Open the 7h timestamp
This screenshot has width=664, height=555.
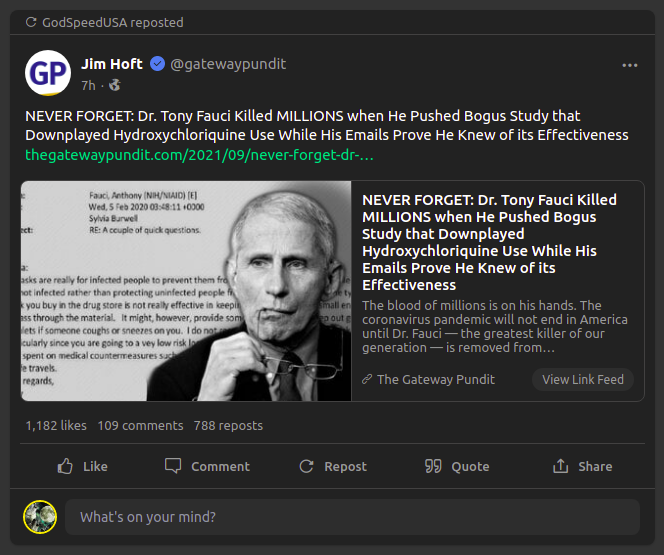(x=89, y=86)
